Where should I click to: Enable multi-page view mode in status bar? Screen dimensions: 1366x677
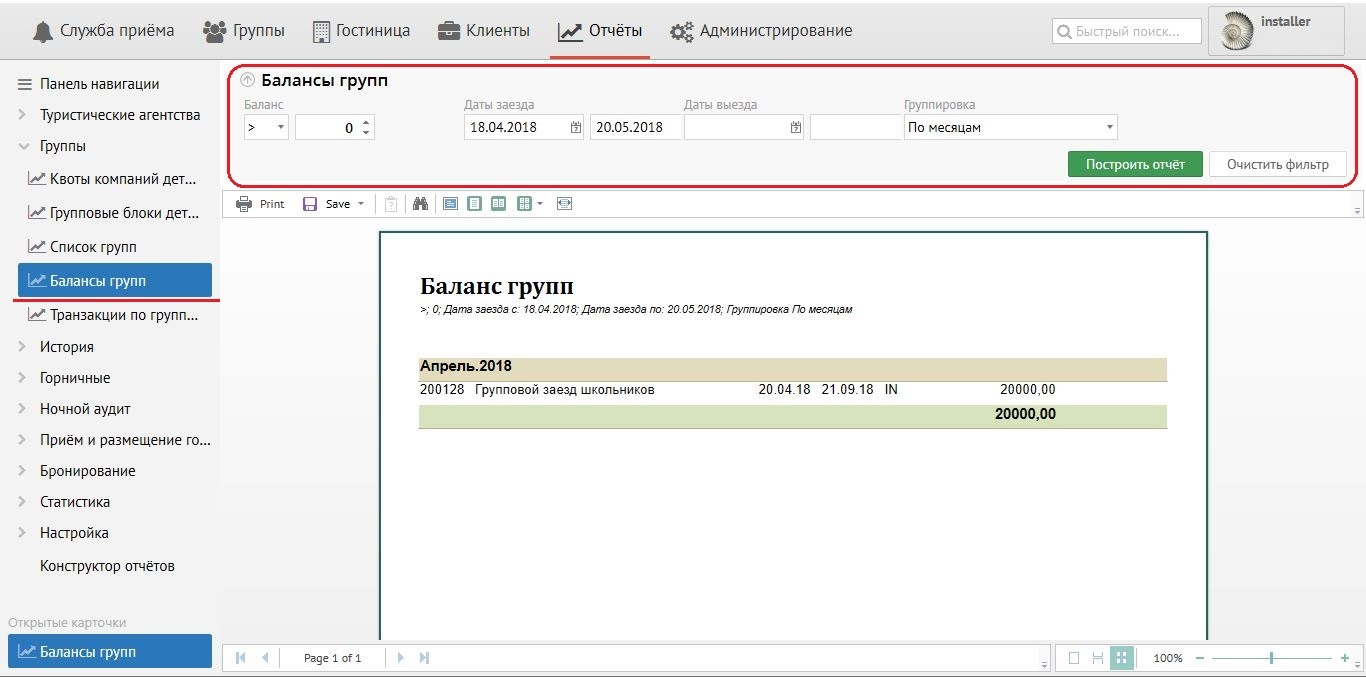1121,658
